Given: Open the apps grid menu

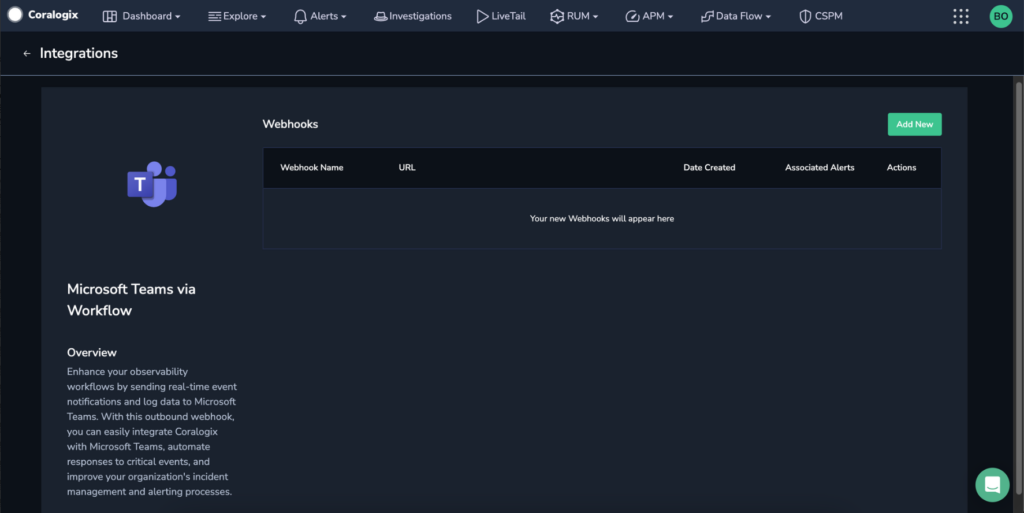Looking at the screenshot, I should 961,16.
